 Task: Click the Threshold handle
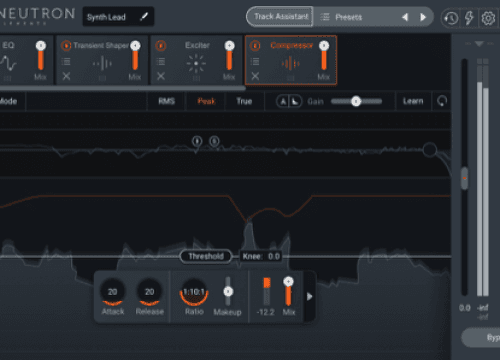[x=206, y=256]
